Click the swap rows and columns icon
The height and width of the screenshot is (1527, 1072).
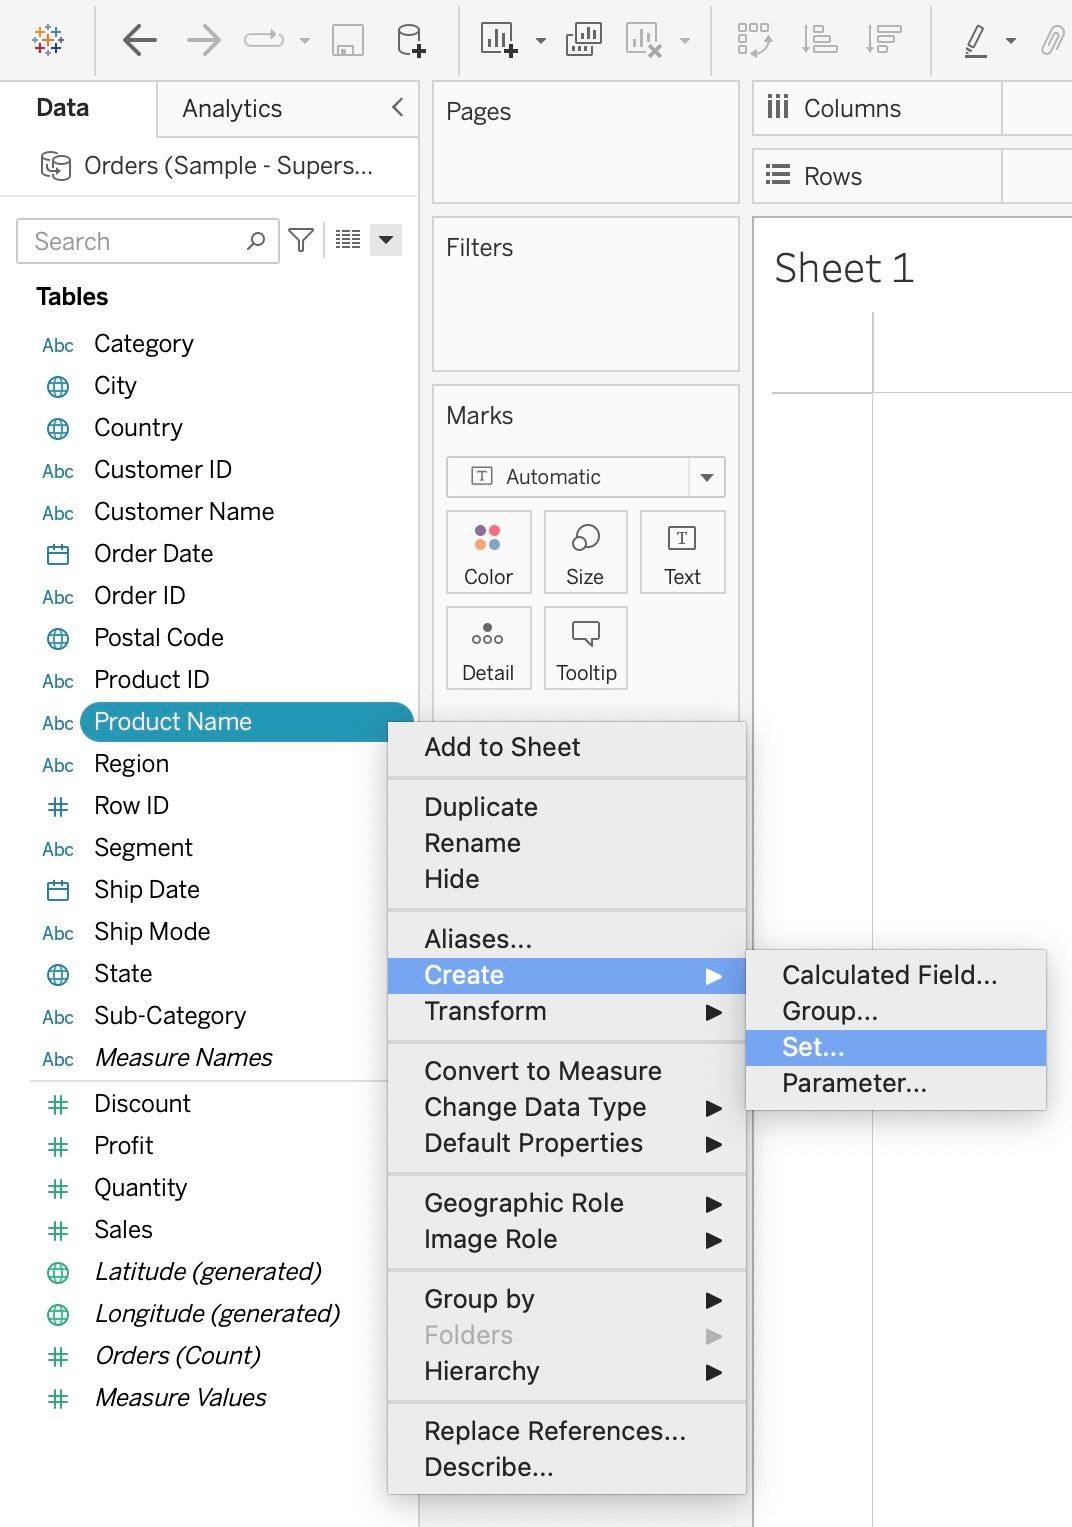[x=754, y=41]
